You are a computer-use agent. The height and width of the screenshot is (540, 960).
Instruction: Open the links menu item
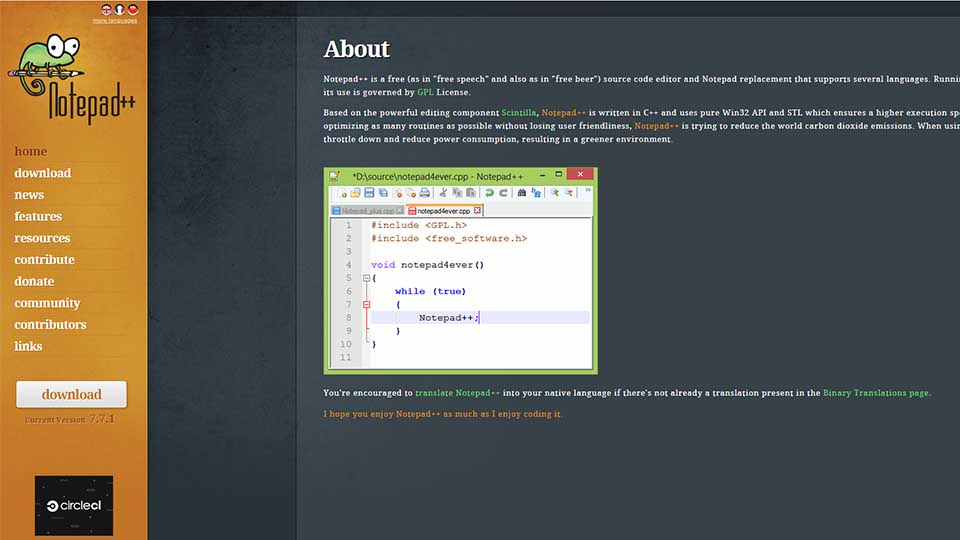pyautogui.click(x=28, y=346)
